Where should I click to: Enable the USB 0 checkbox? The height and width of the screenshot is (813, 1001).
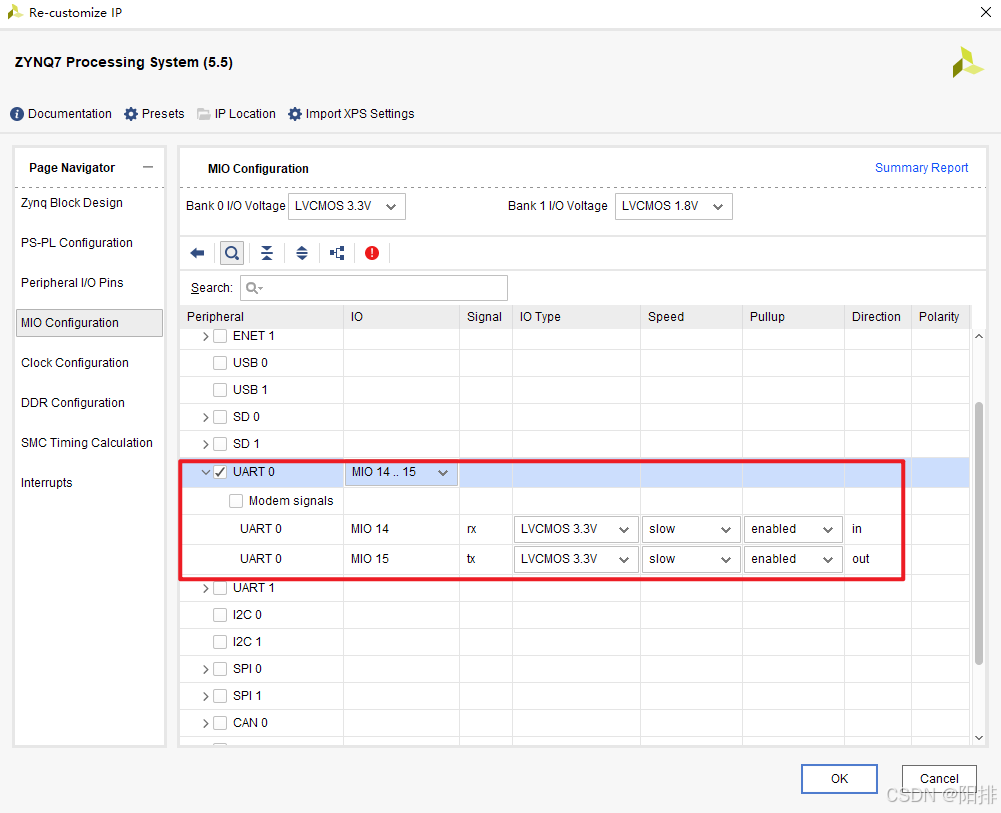tap(220, 363)
